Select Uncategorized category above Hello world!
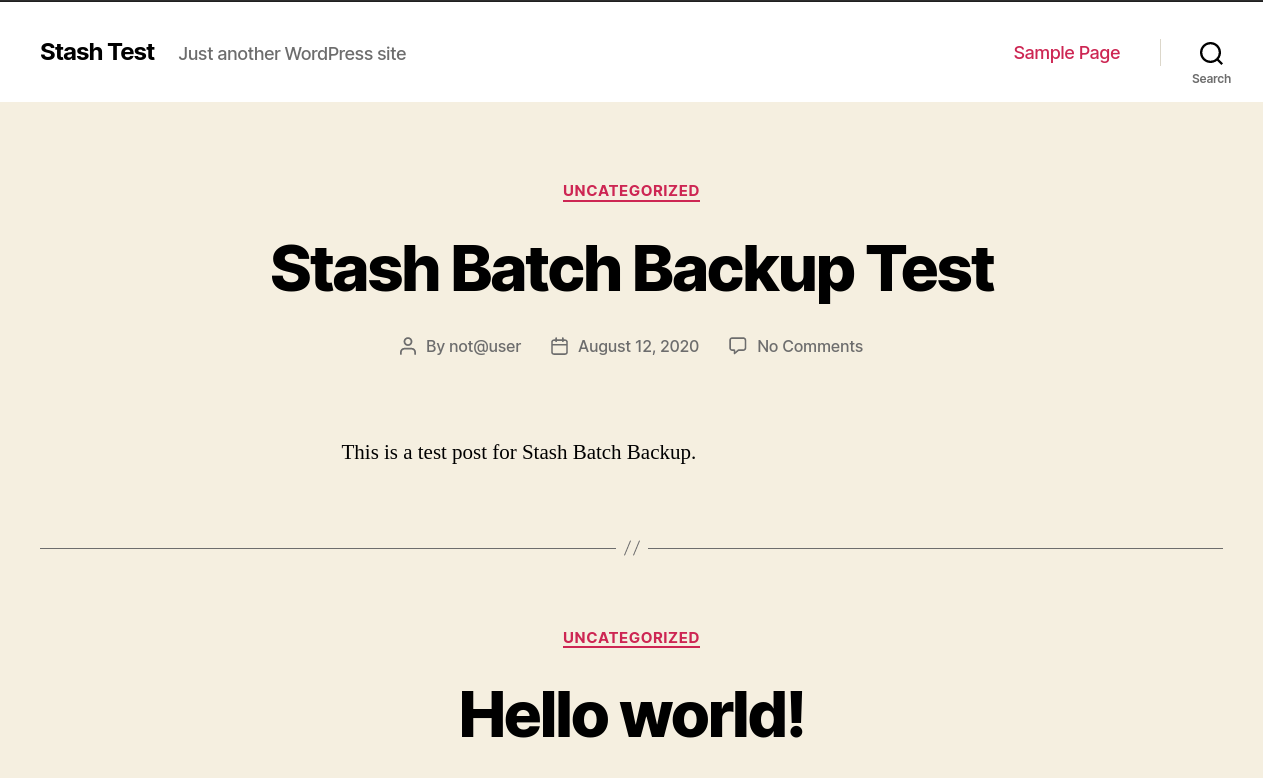The width and height of the screenshot is (1263, 778). click(631, 638)
